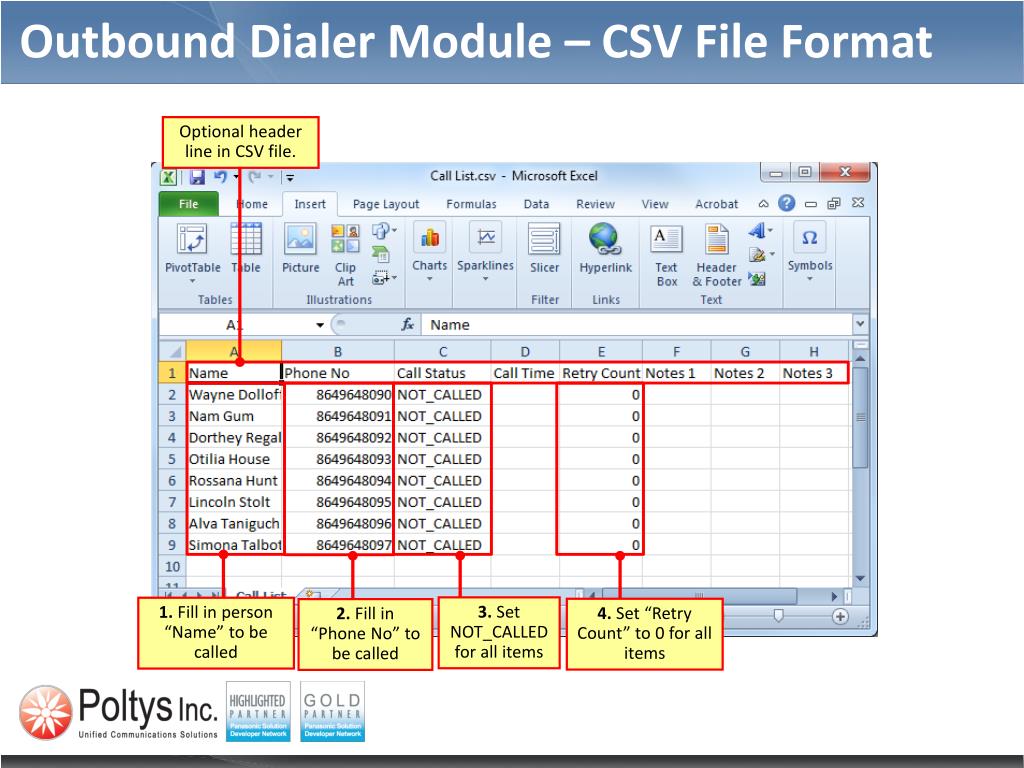The height and width of the screenshot is (768, 1024).
Task: Select column B header
Action: pyautogui.click(x=338, y=351)
